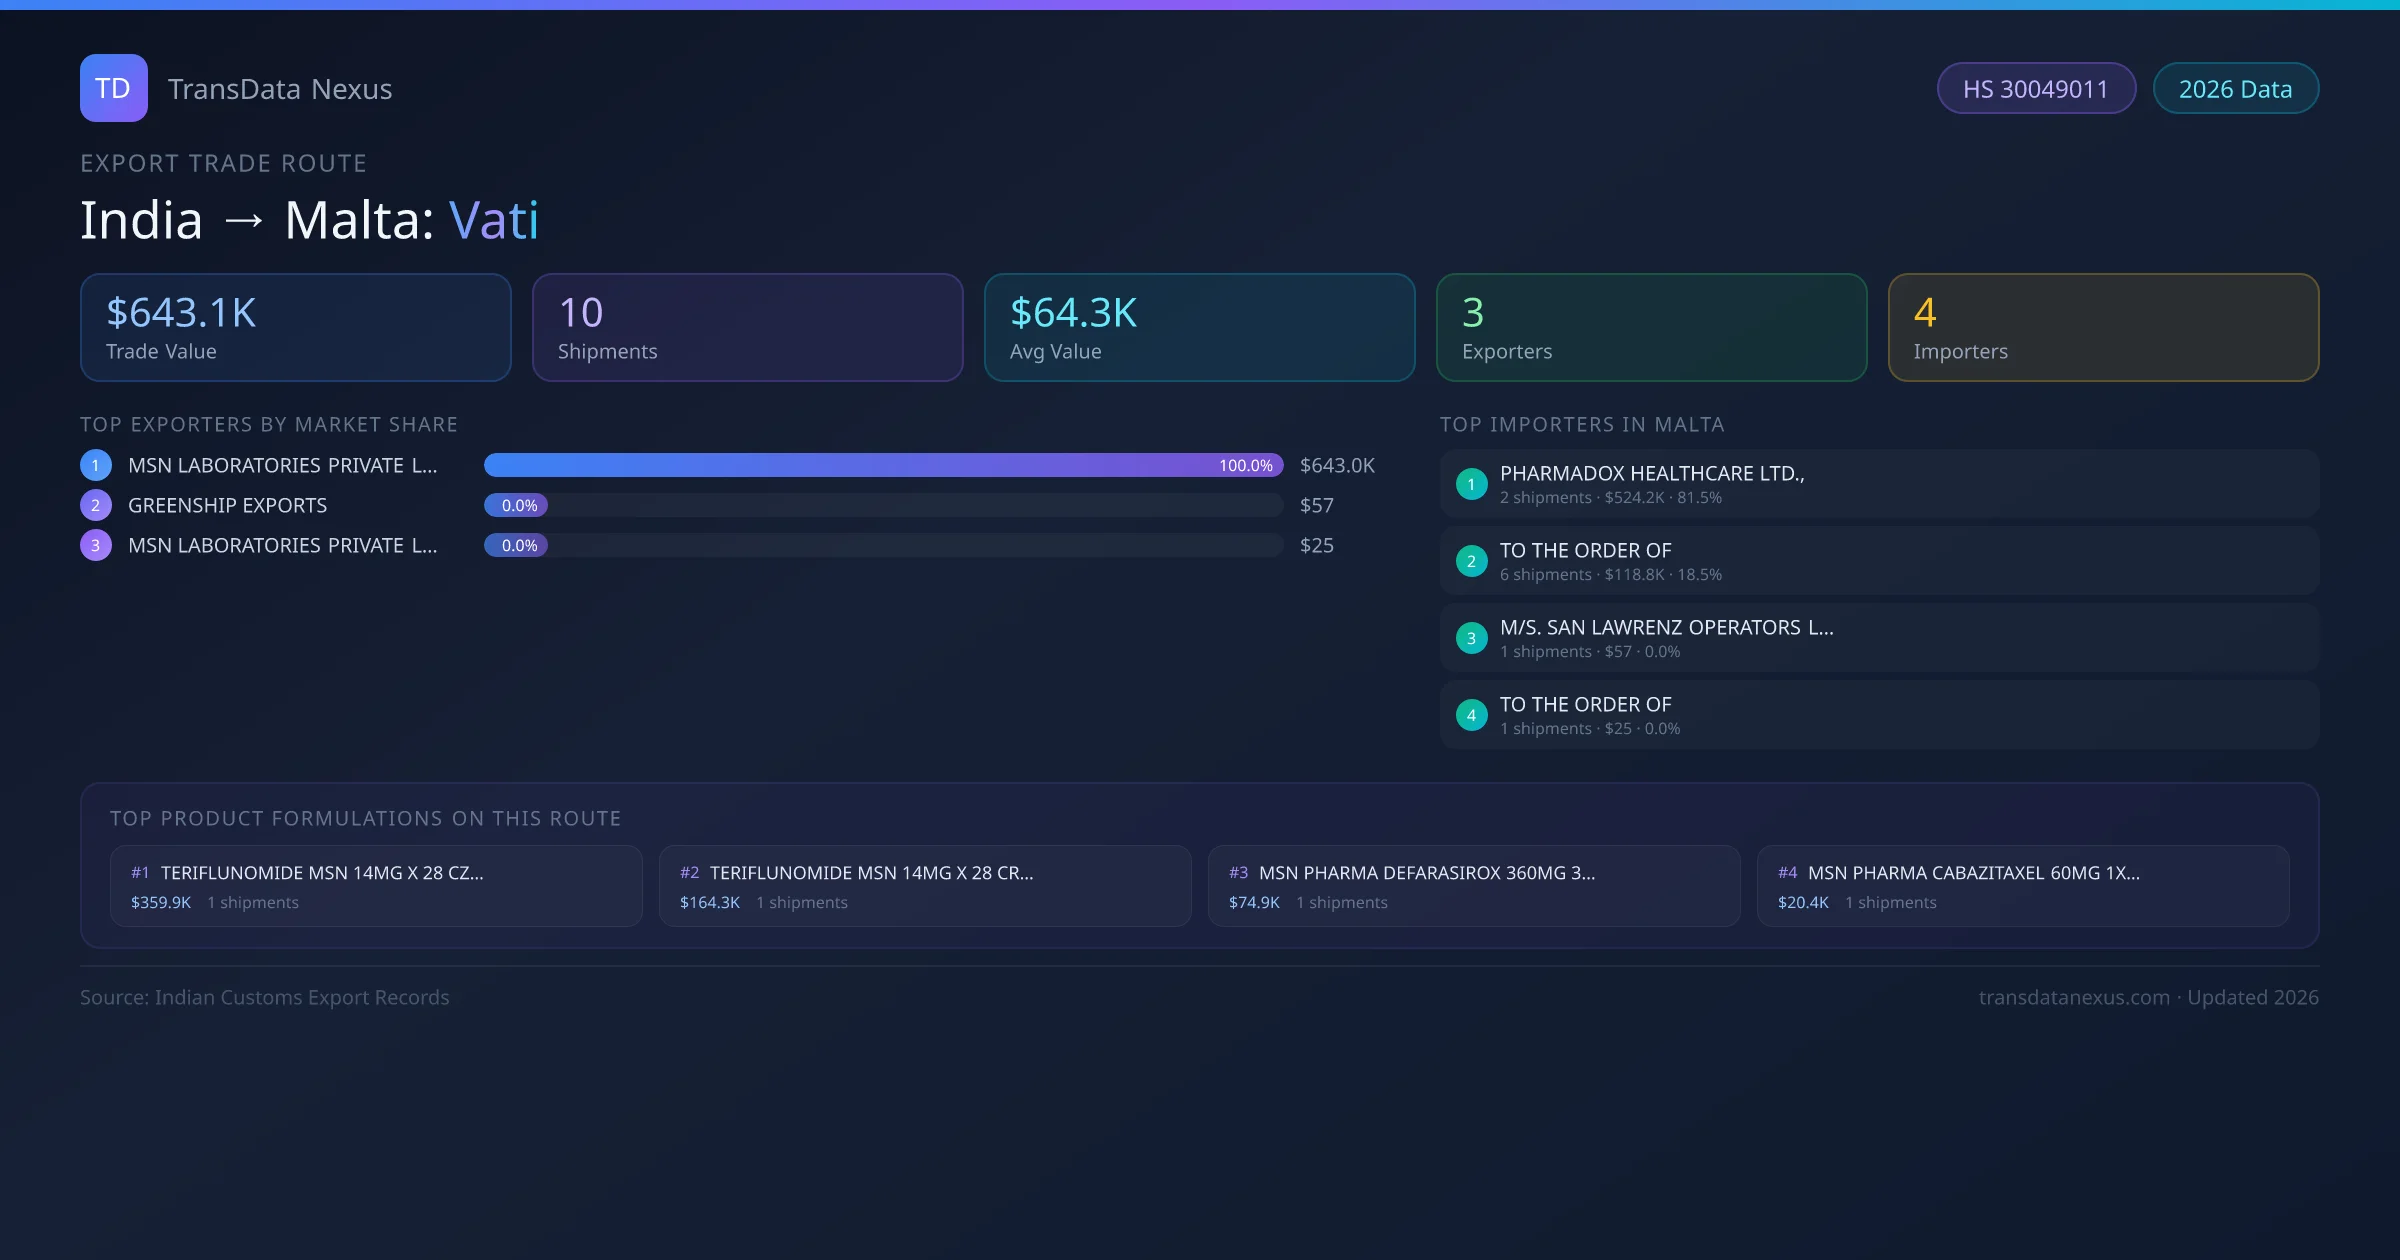Open Teriflunomide $359.9K product card
Viewport: 2400px width, 1260px height.
[x=376, y=886]
